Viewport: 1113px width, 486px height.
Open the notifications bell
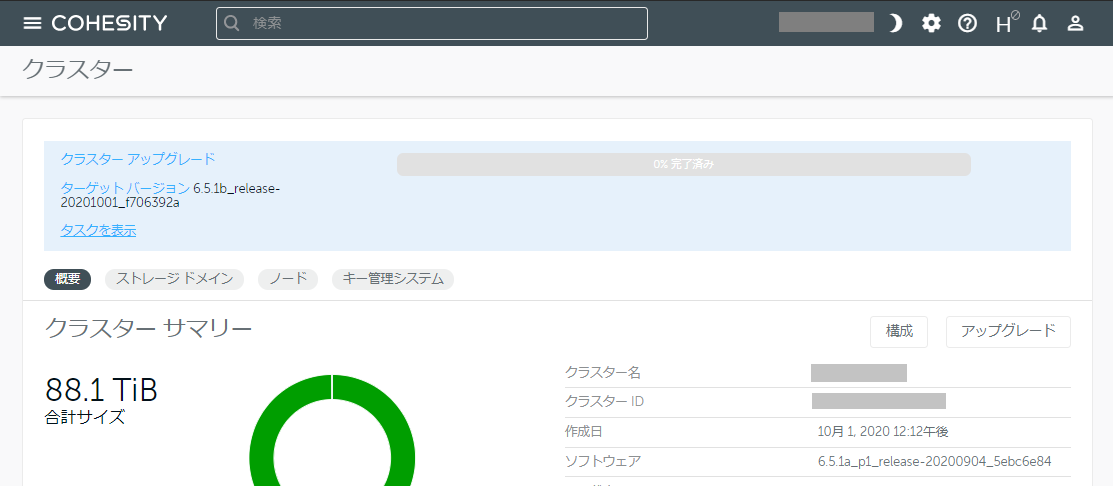click(x=1039, y=23)
